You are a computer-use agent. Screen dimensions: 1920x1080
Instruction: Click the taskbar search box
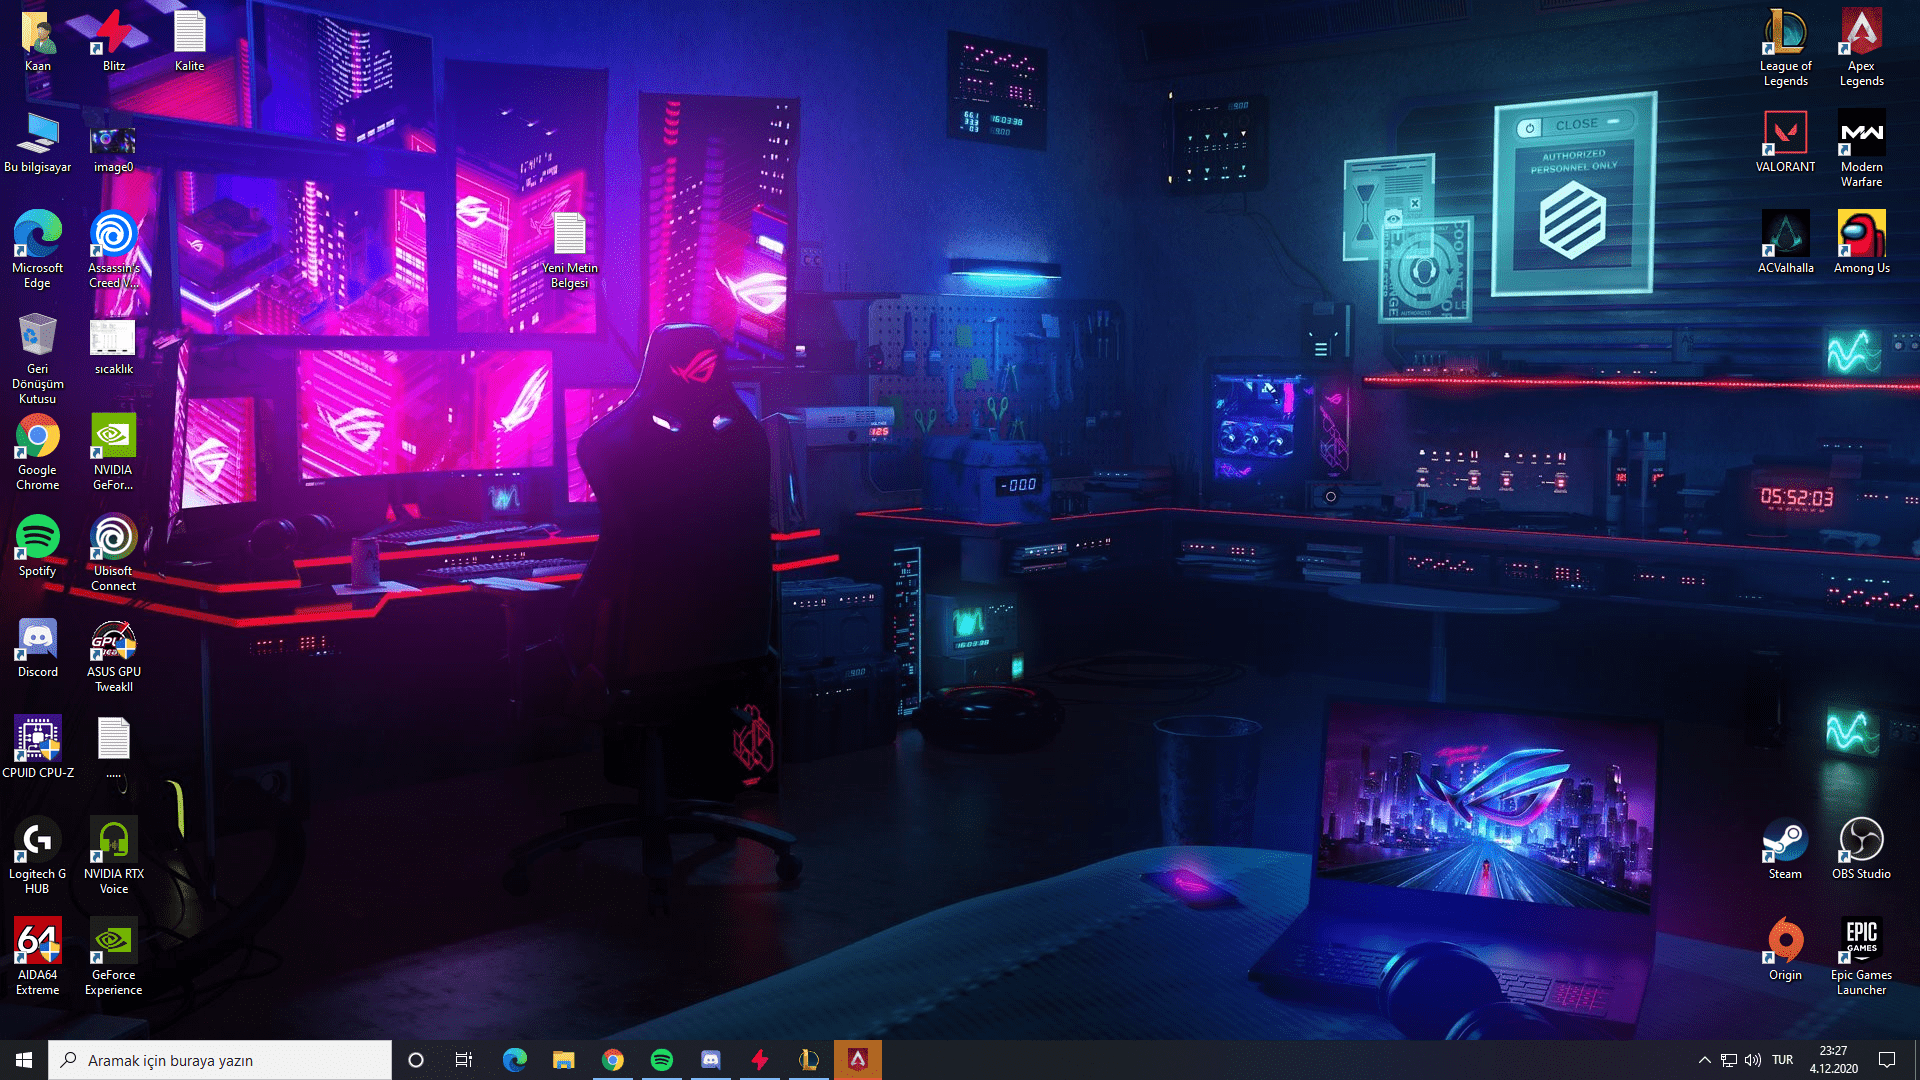pos(220,1060)
